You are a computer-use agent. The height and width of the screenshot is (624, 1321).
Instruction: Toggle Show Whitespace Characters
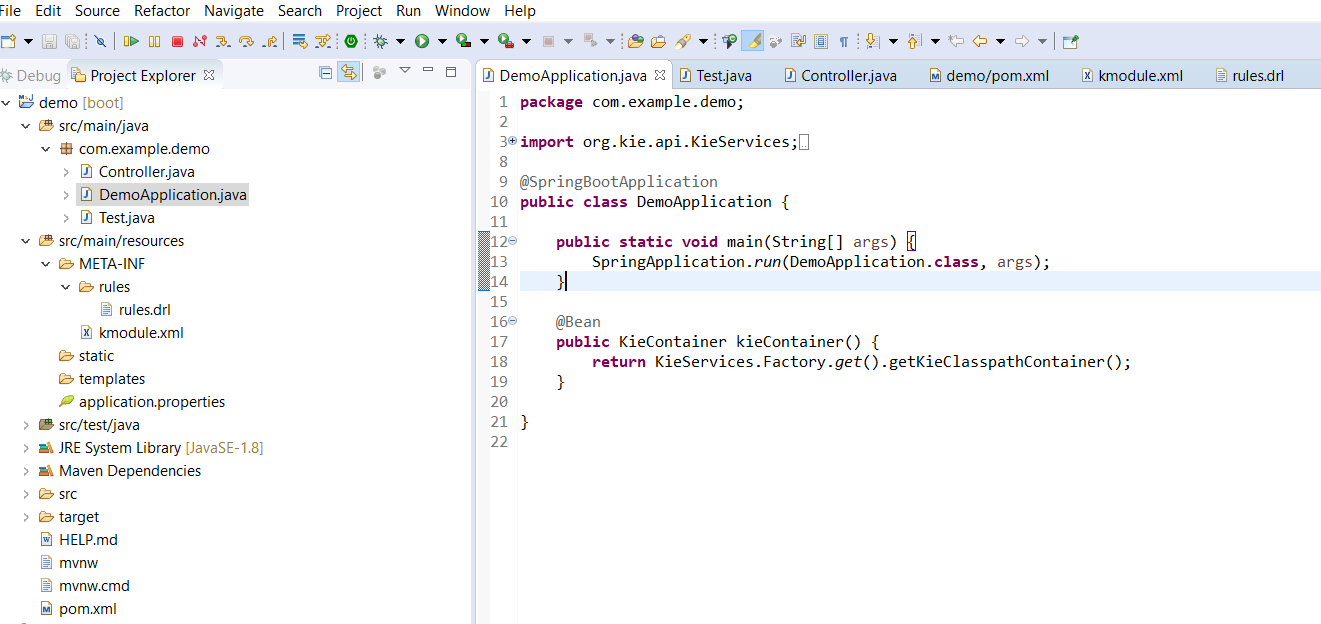[845, 40]
